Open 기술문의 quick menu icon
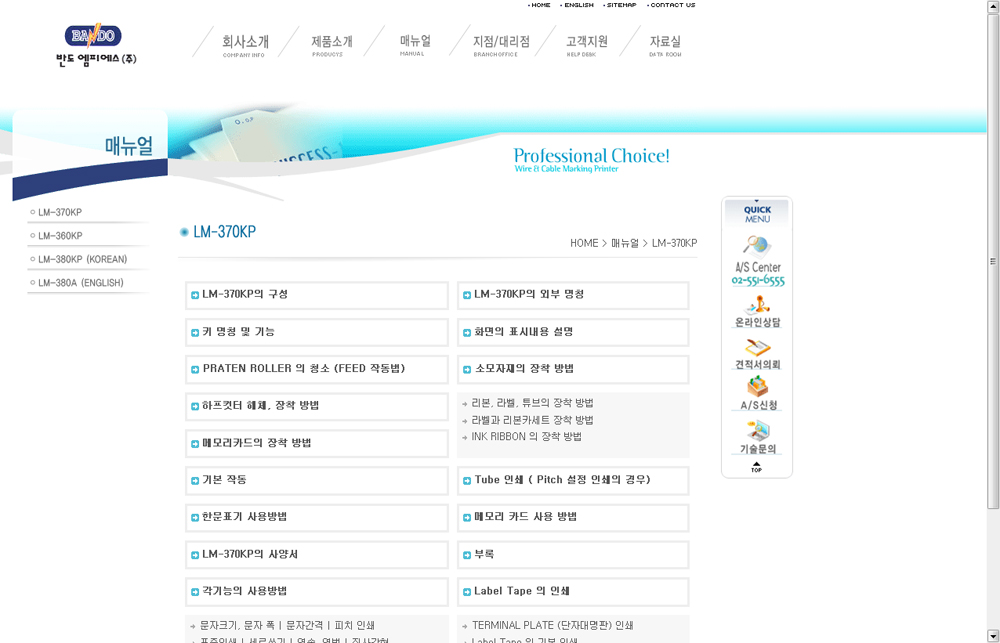 pos(757,436)
